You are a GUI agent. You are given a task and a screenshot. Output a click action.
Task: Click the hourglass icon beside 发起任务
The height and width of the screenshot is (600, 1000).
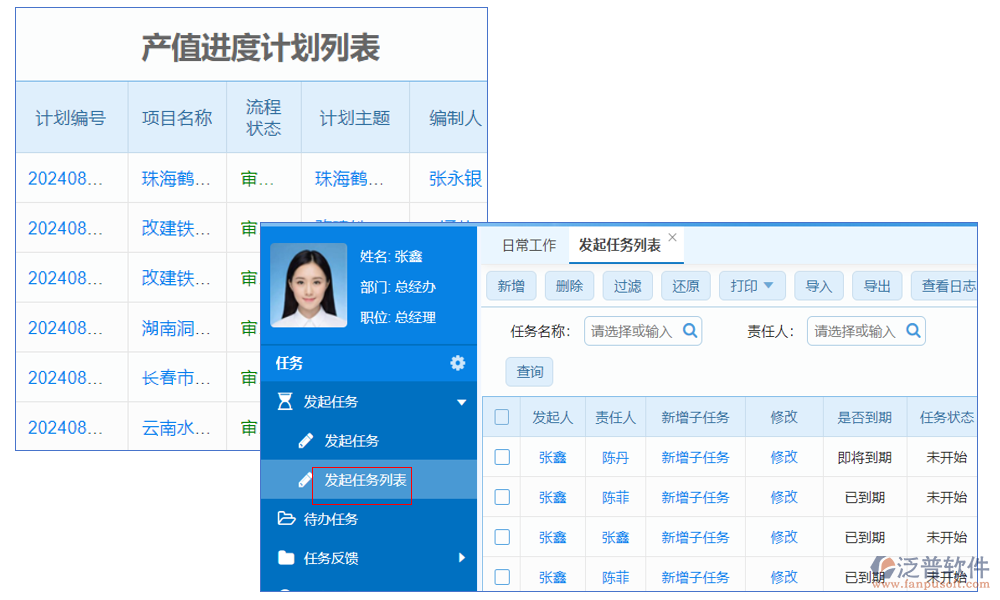pos(285,402)
